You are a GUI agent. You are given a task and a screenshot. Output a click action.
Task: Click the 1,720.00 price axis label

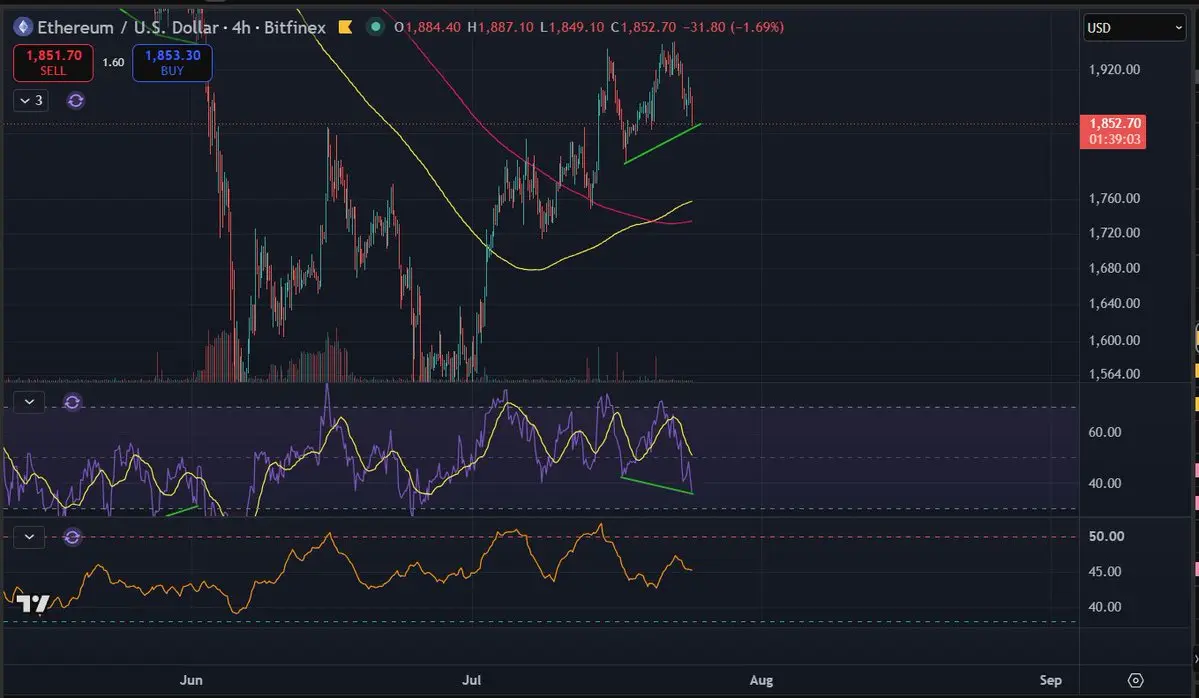(x=1114, y=233)
